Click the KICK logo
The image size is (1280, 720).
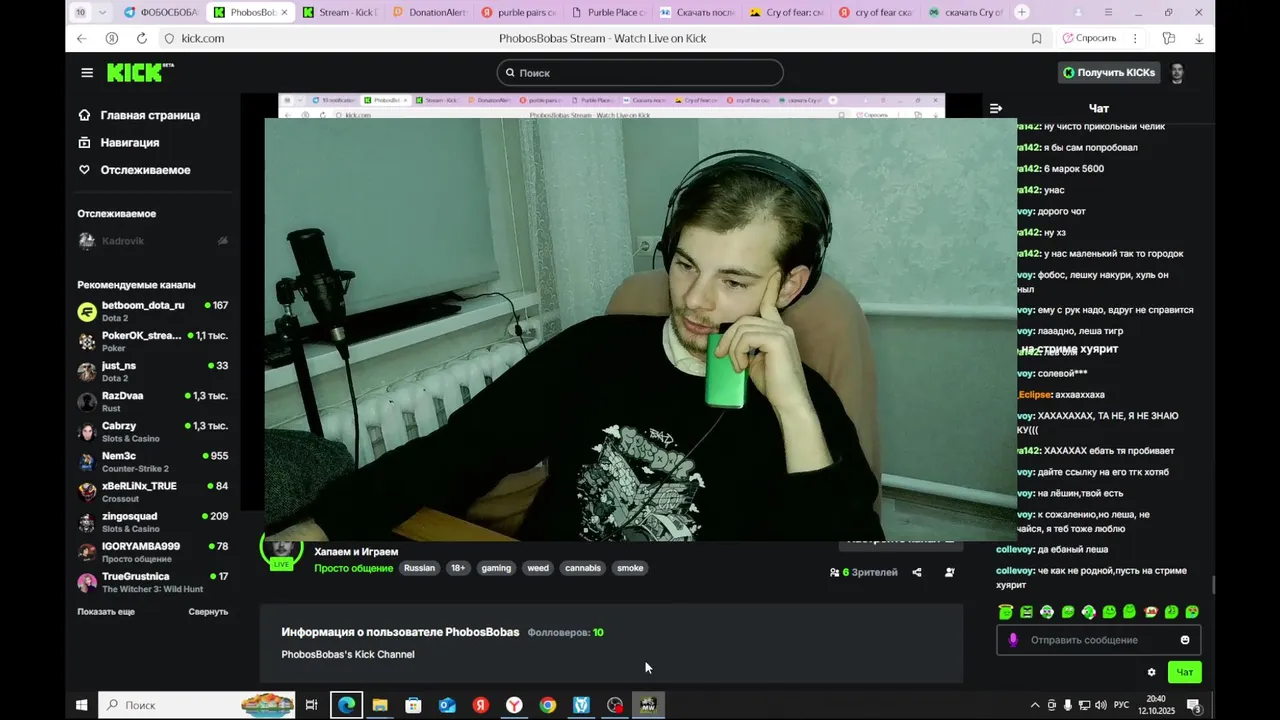pyautogui.click(x=140, y=73)
